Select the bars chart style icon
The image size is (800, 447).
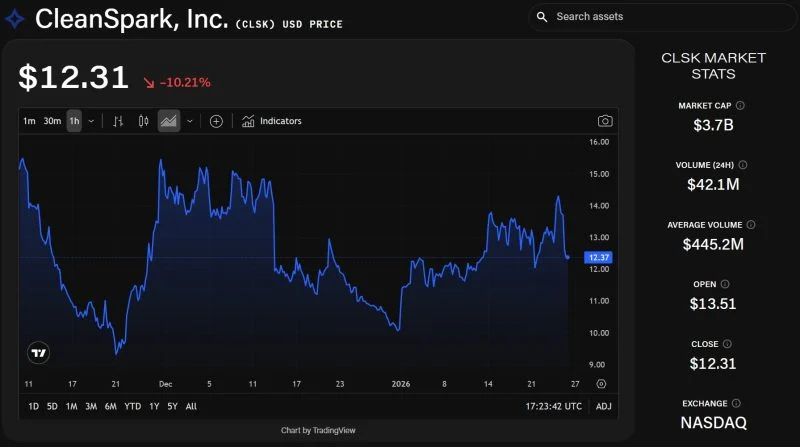click(118, 121)
